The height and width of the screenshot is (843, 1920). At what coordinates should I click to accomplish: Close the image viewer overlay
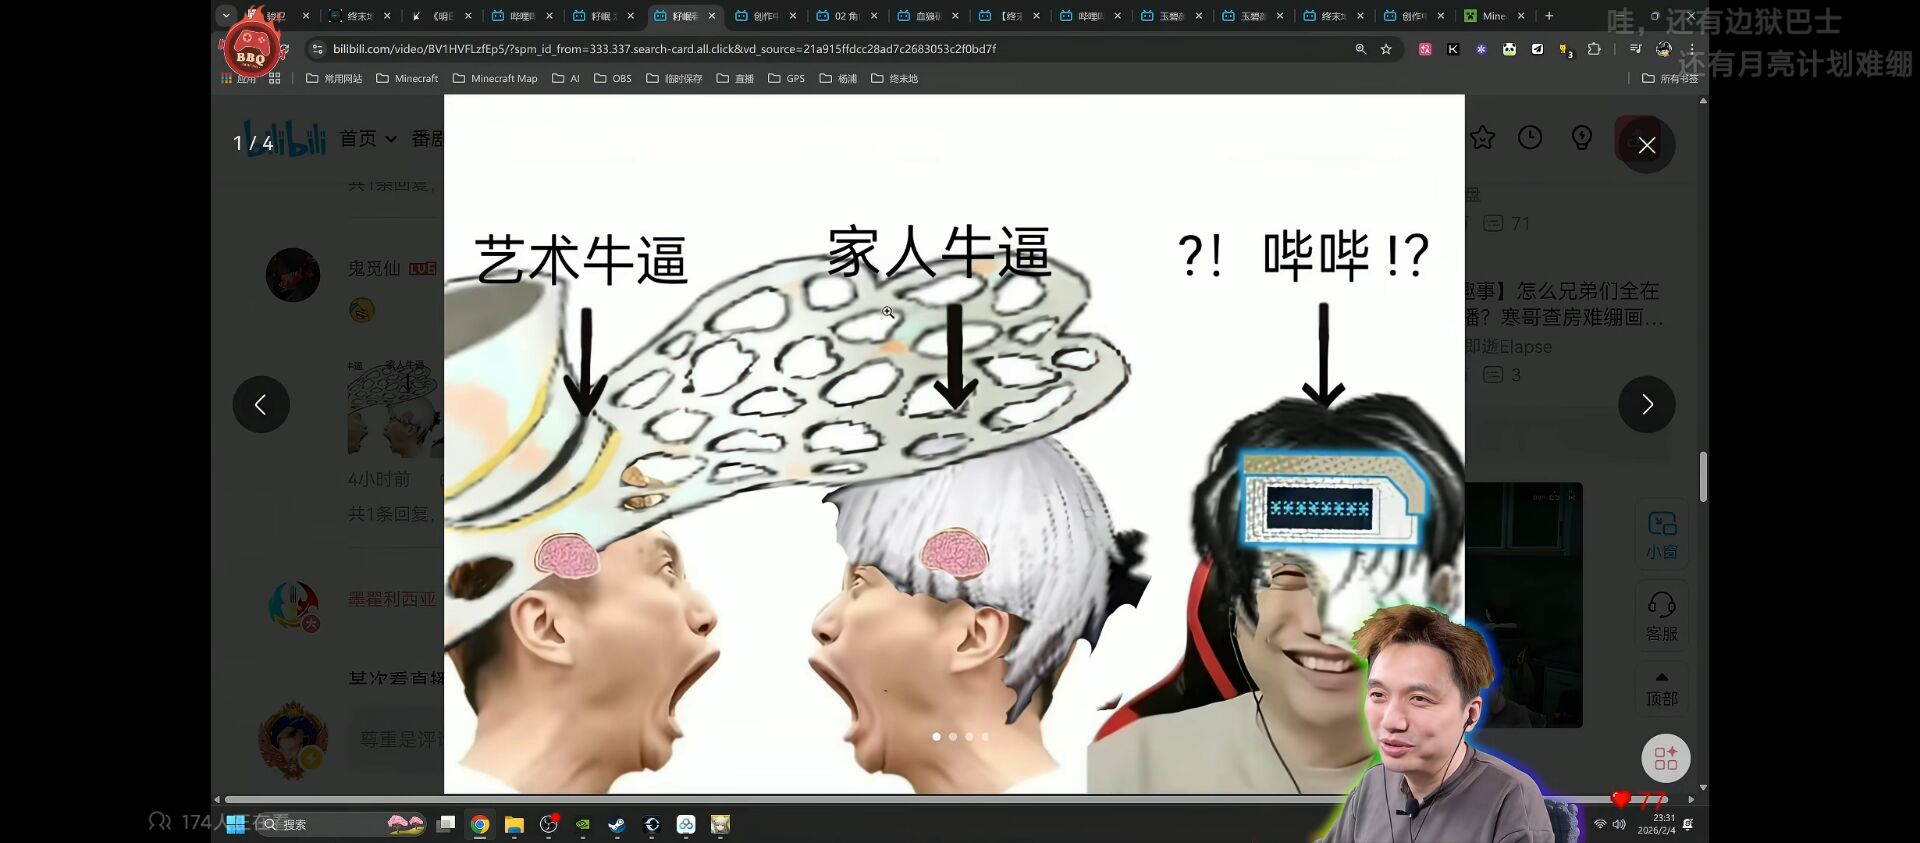pyautogui.click(x=1646, y=145)
